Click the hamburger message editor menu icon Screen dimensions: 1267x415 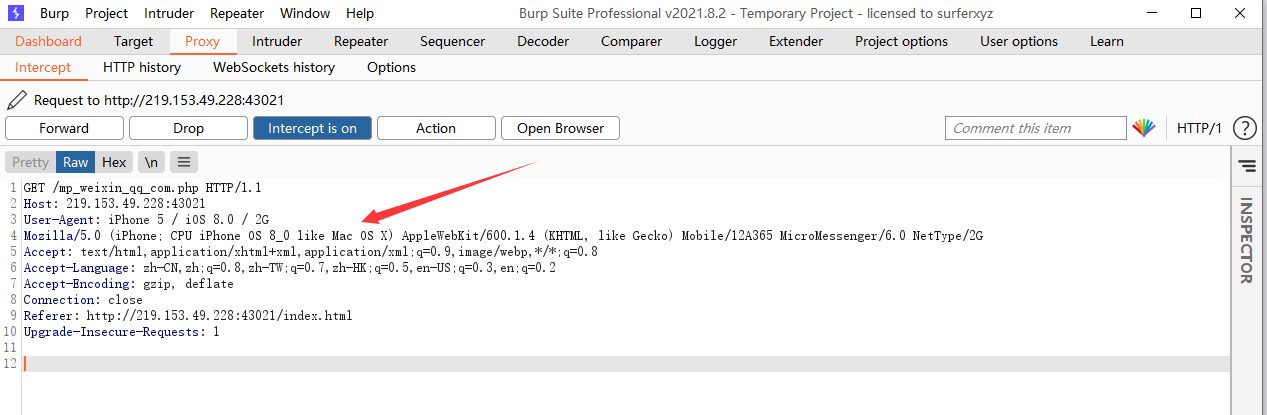pyautogui.click(x=185, y=162)
